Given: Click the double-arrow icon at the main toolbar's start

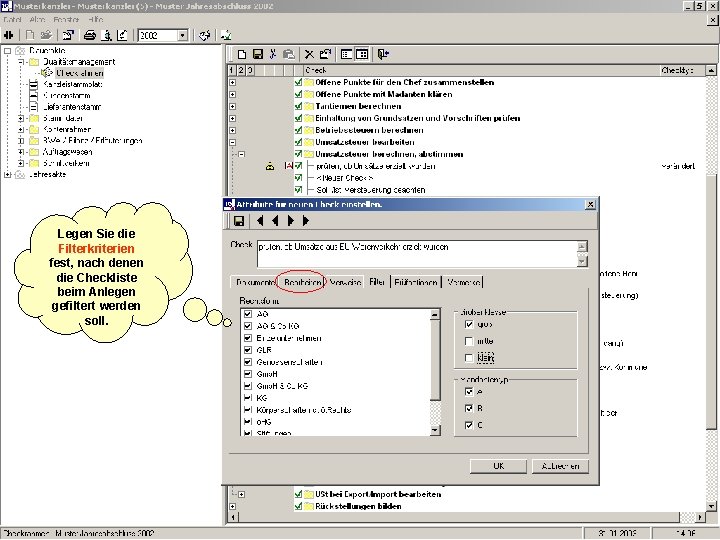Looking at the screenshot, I should pyautogui.click(x=9, y=35).
